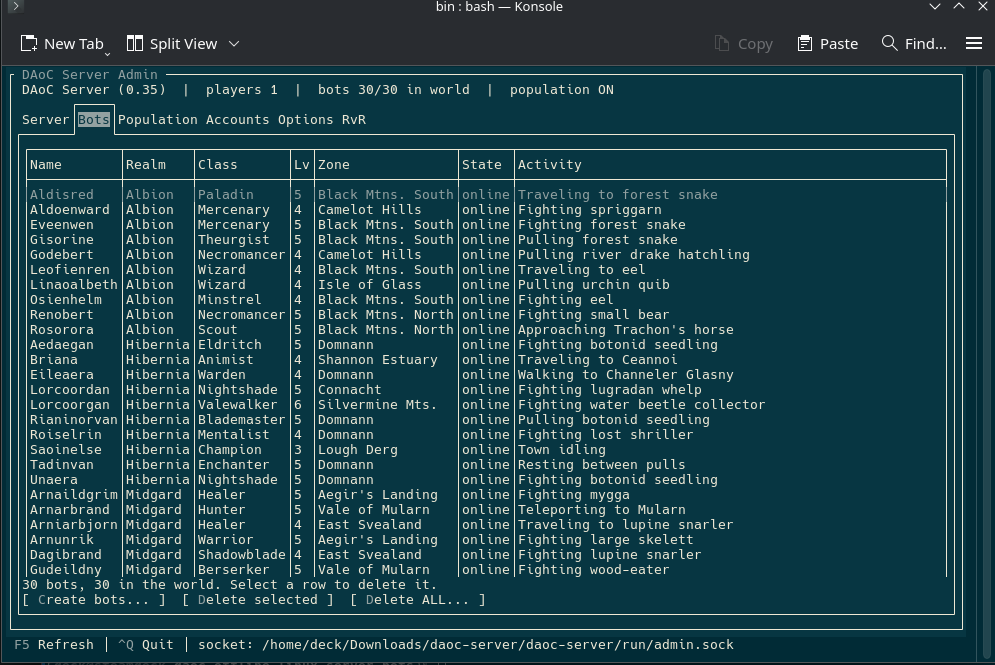Click the Copy toolbar button
The height and width of the screenshot is (665, 995).
(x=743, y=44)
